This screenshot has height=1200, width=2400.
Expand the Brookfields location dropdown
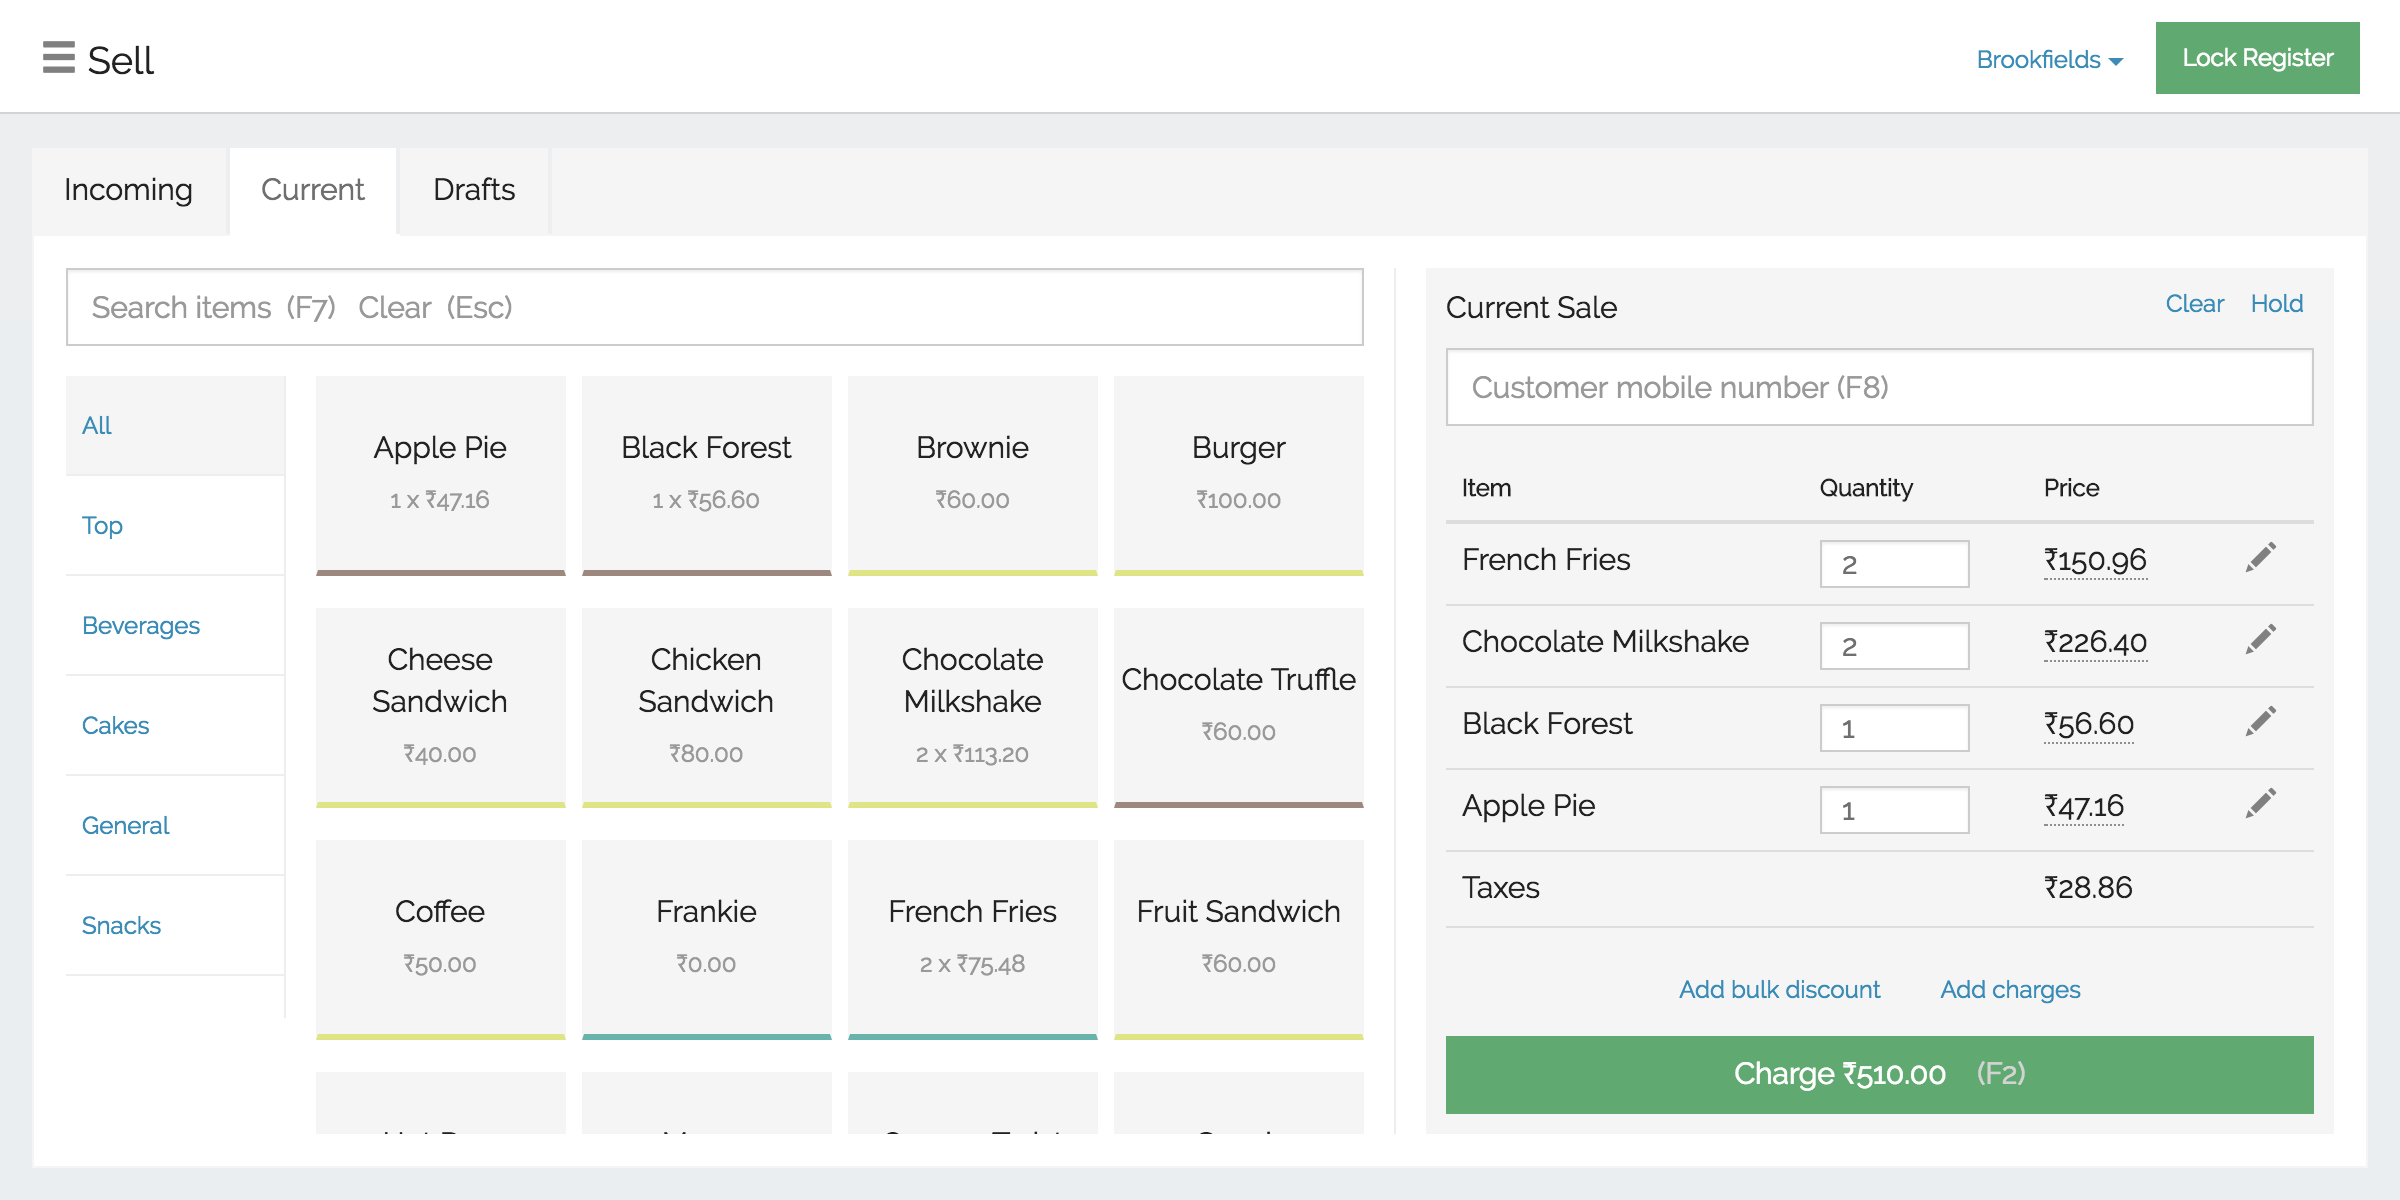pos(2049,60)
